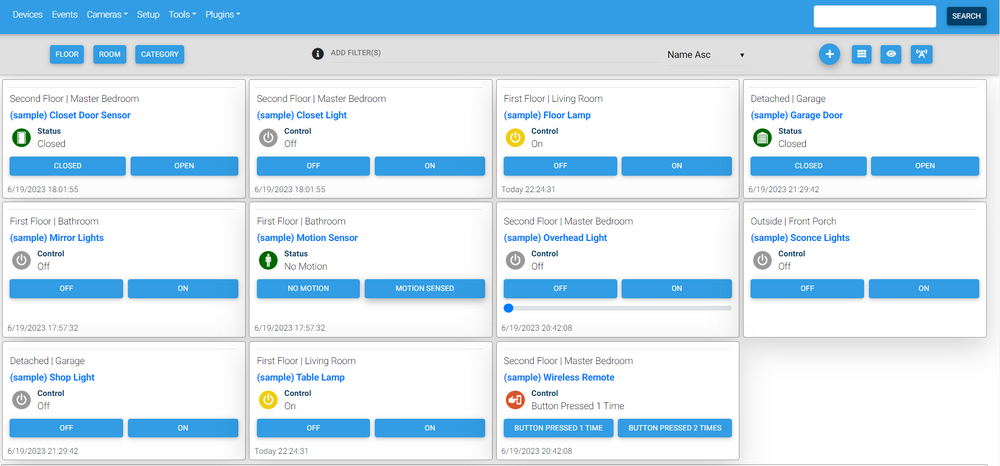The image size is (1000, 466).
Task: Open the Name Asc sort dropdown
Action: pos(706,55)
